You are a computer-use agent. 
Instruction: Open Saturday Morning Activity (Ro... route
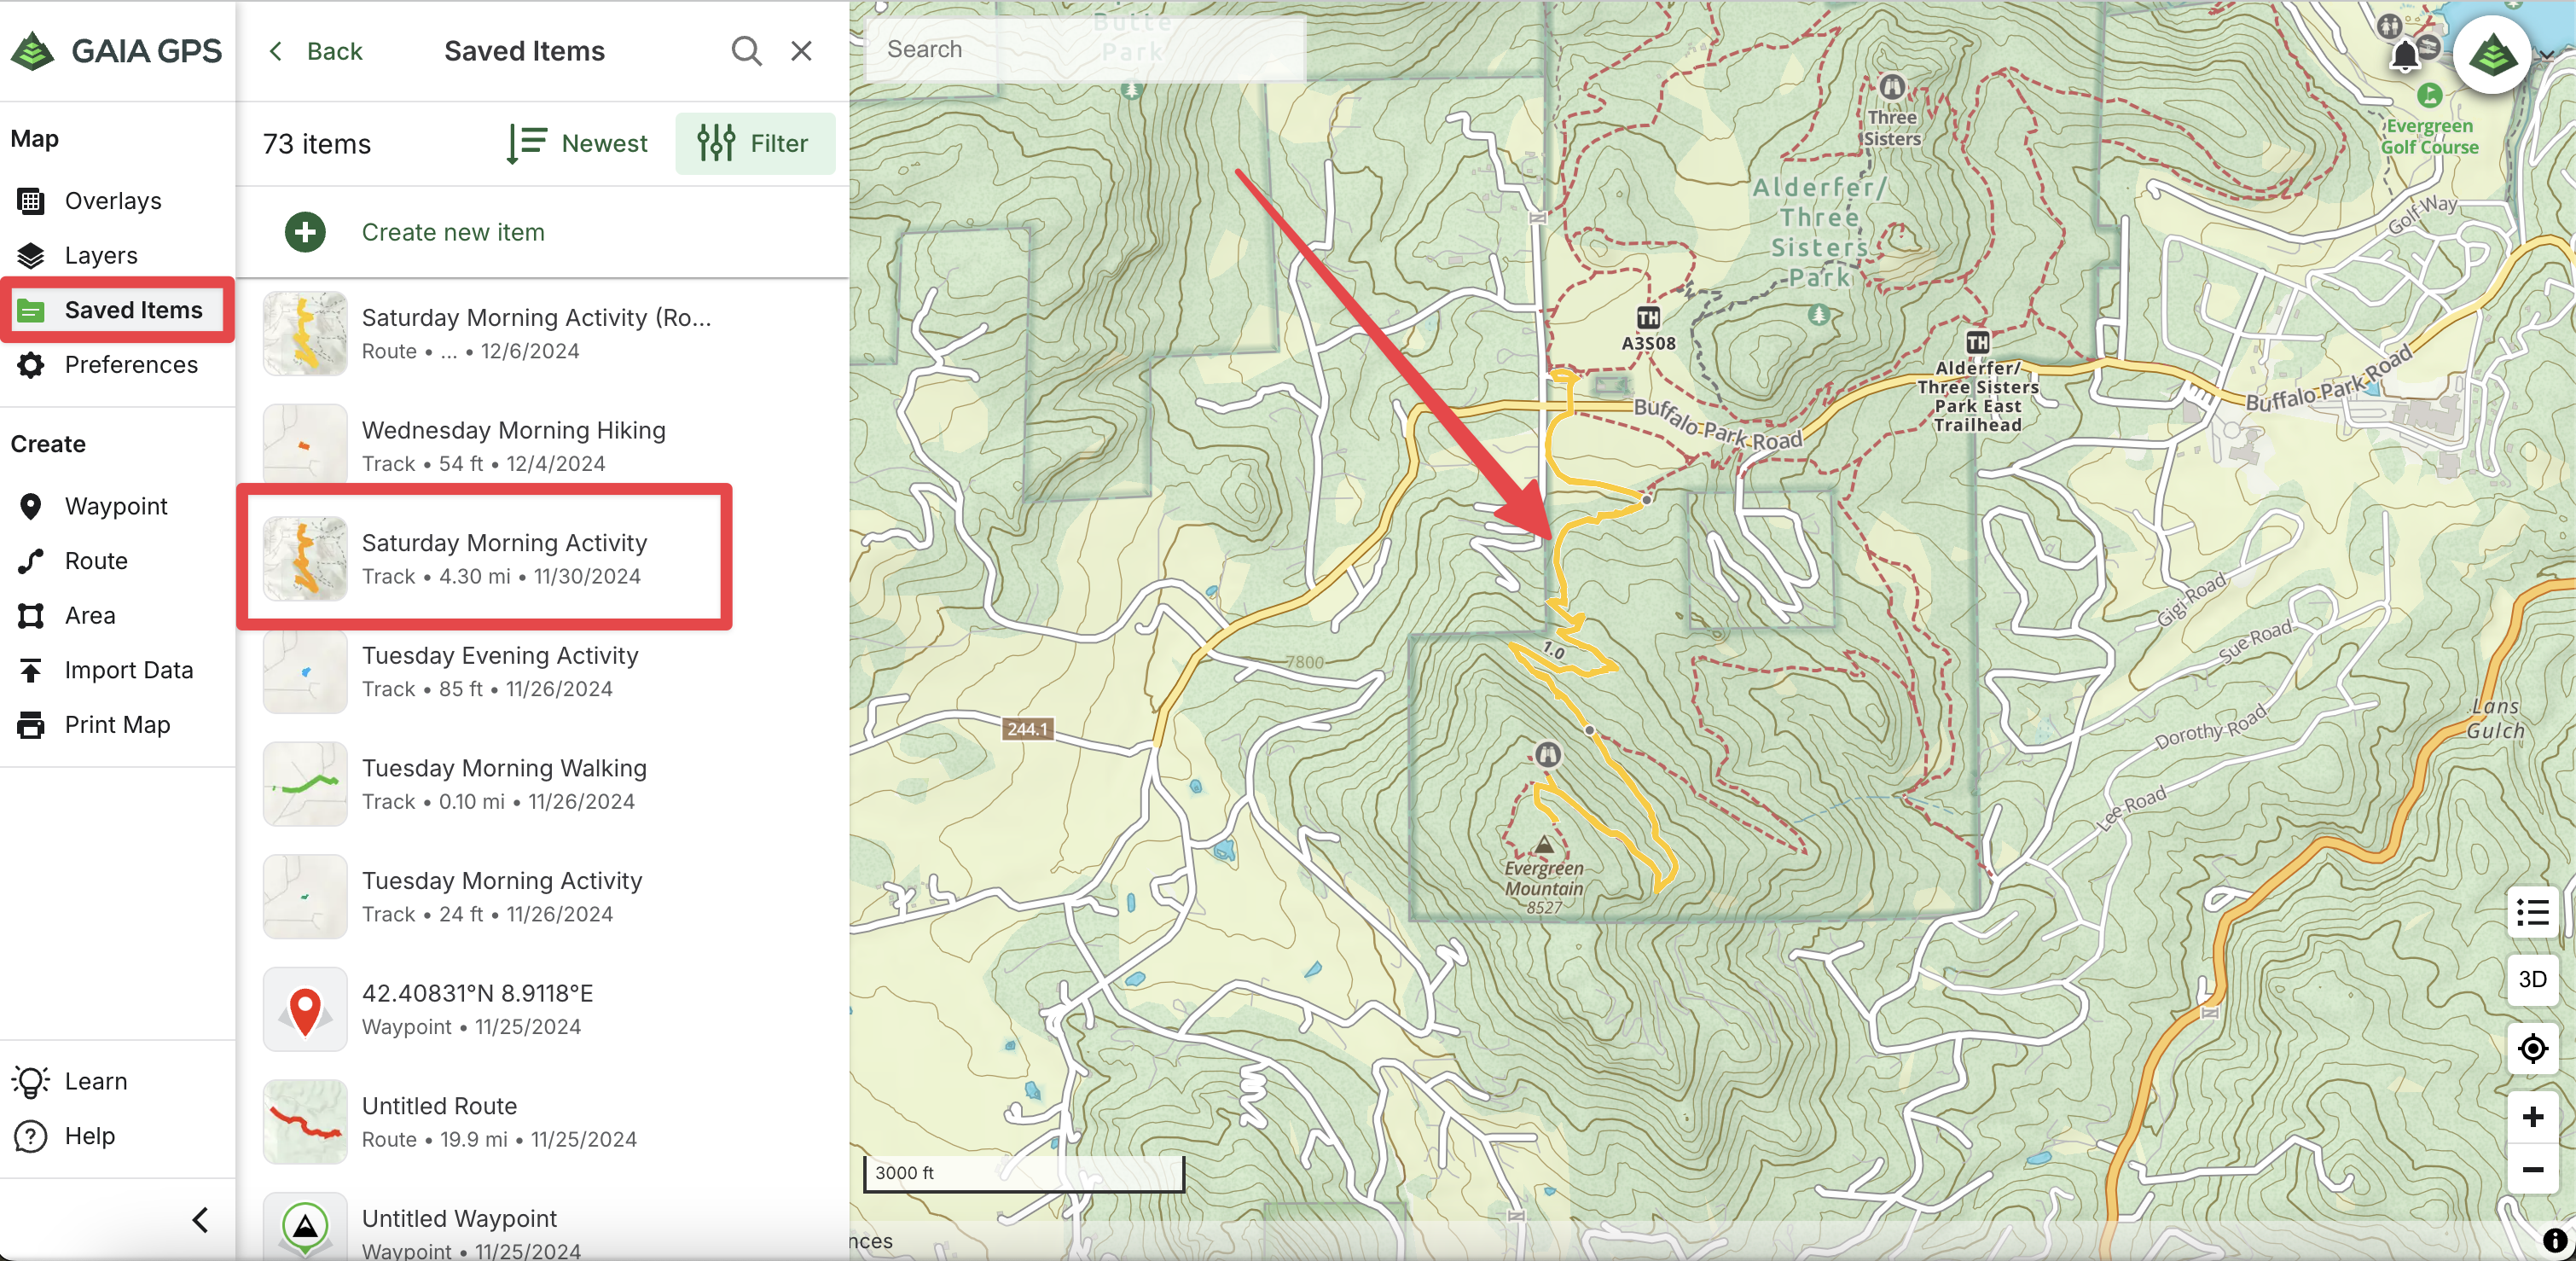(x=542, y=334)
